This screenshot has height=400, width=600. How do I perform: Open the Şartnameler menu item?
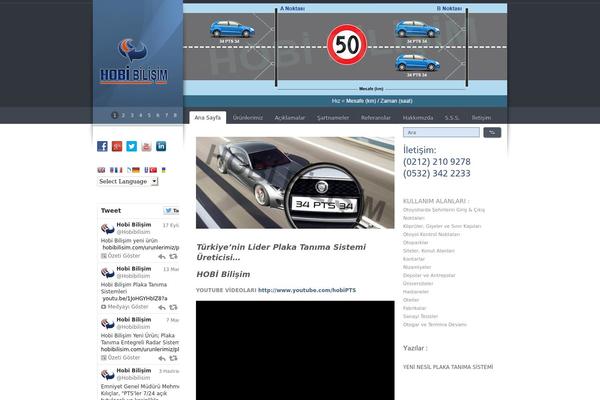tap(333, 118)
